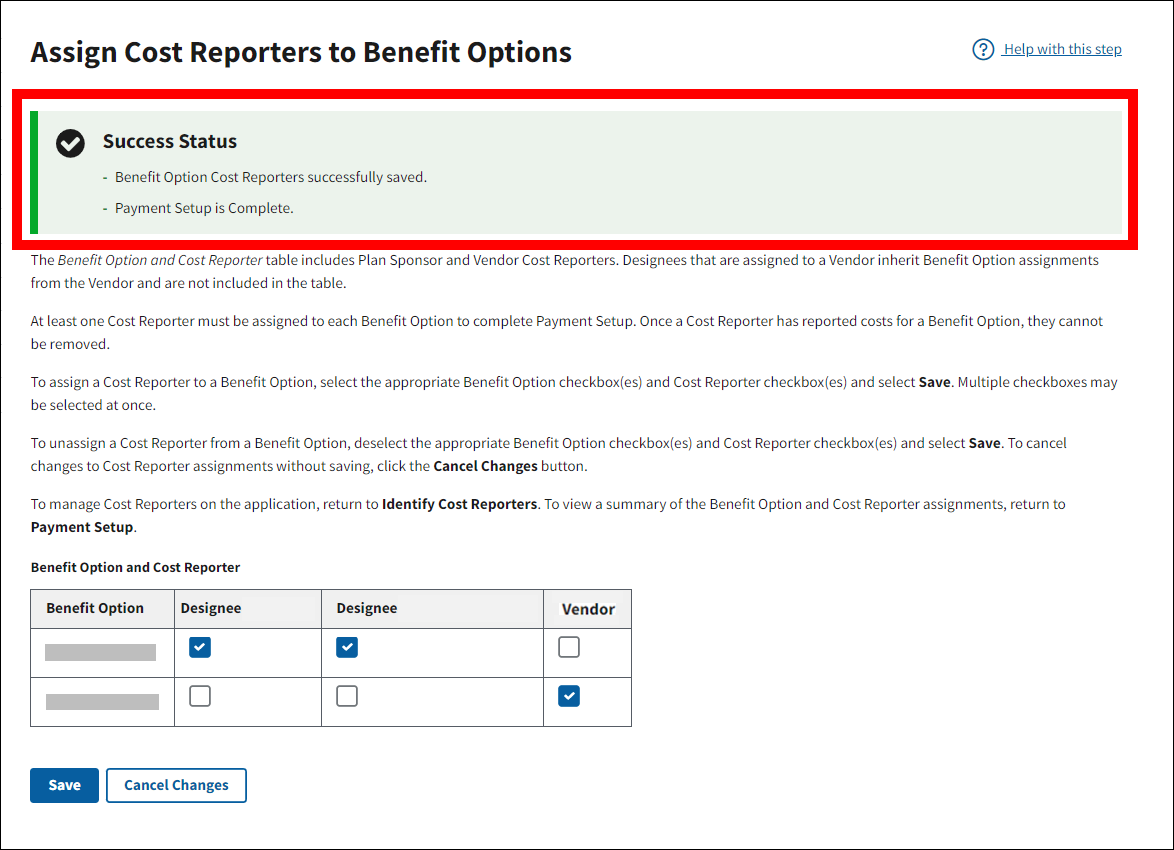1174x850 pixels.
Task: Click the Success Status checkmark icon
Action: coord(70,143)
